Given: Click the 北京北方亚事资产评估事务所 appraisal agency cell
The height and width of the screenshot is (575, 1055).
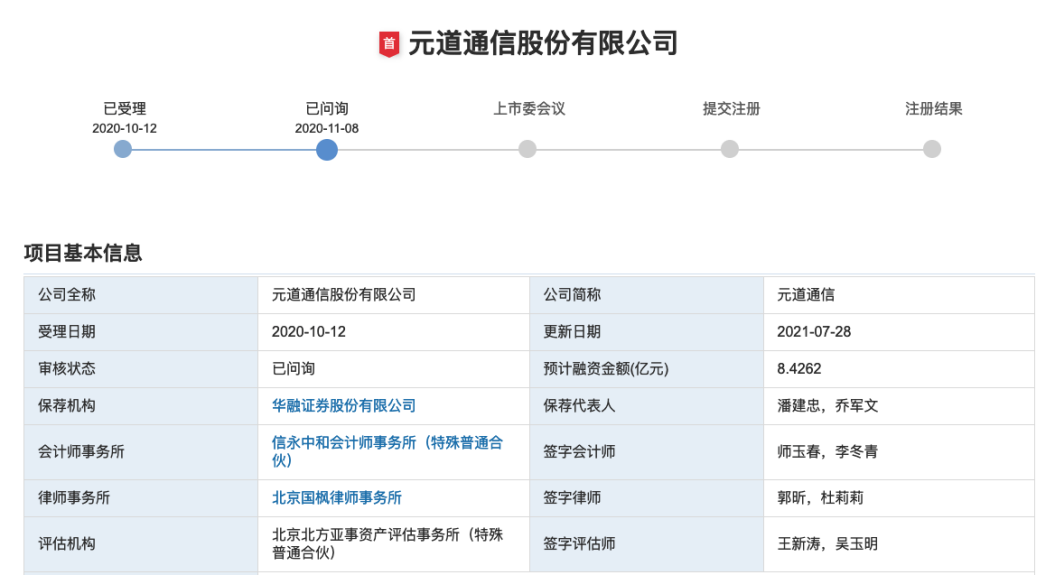Looking at the screenshot, I should 387,543.
